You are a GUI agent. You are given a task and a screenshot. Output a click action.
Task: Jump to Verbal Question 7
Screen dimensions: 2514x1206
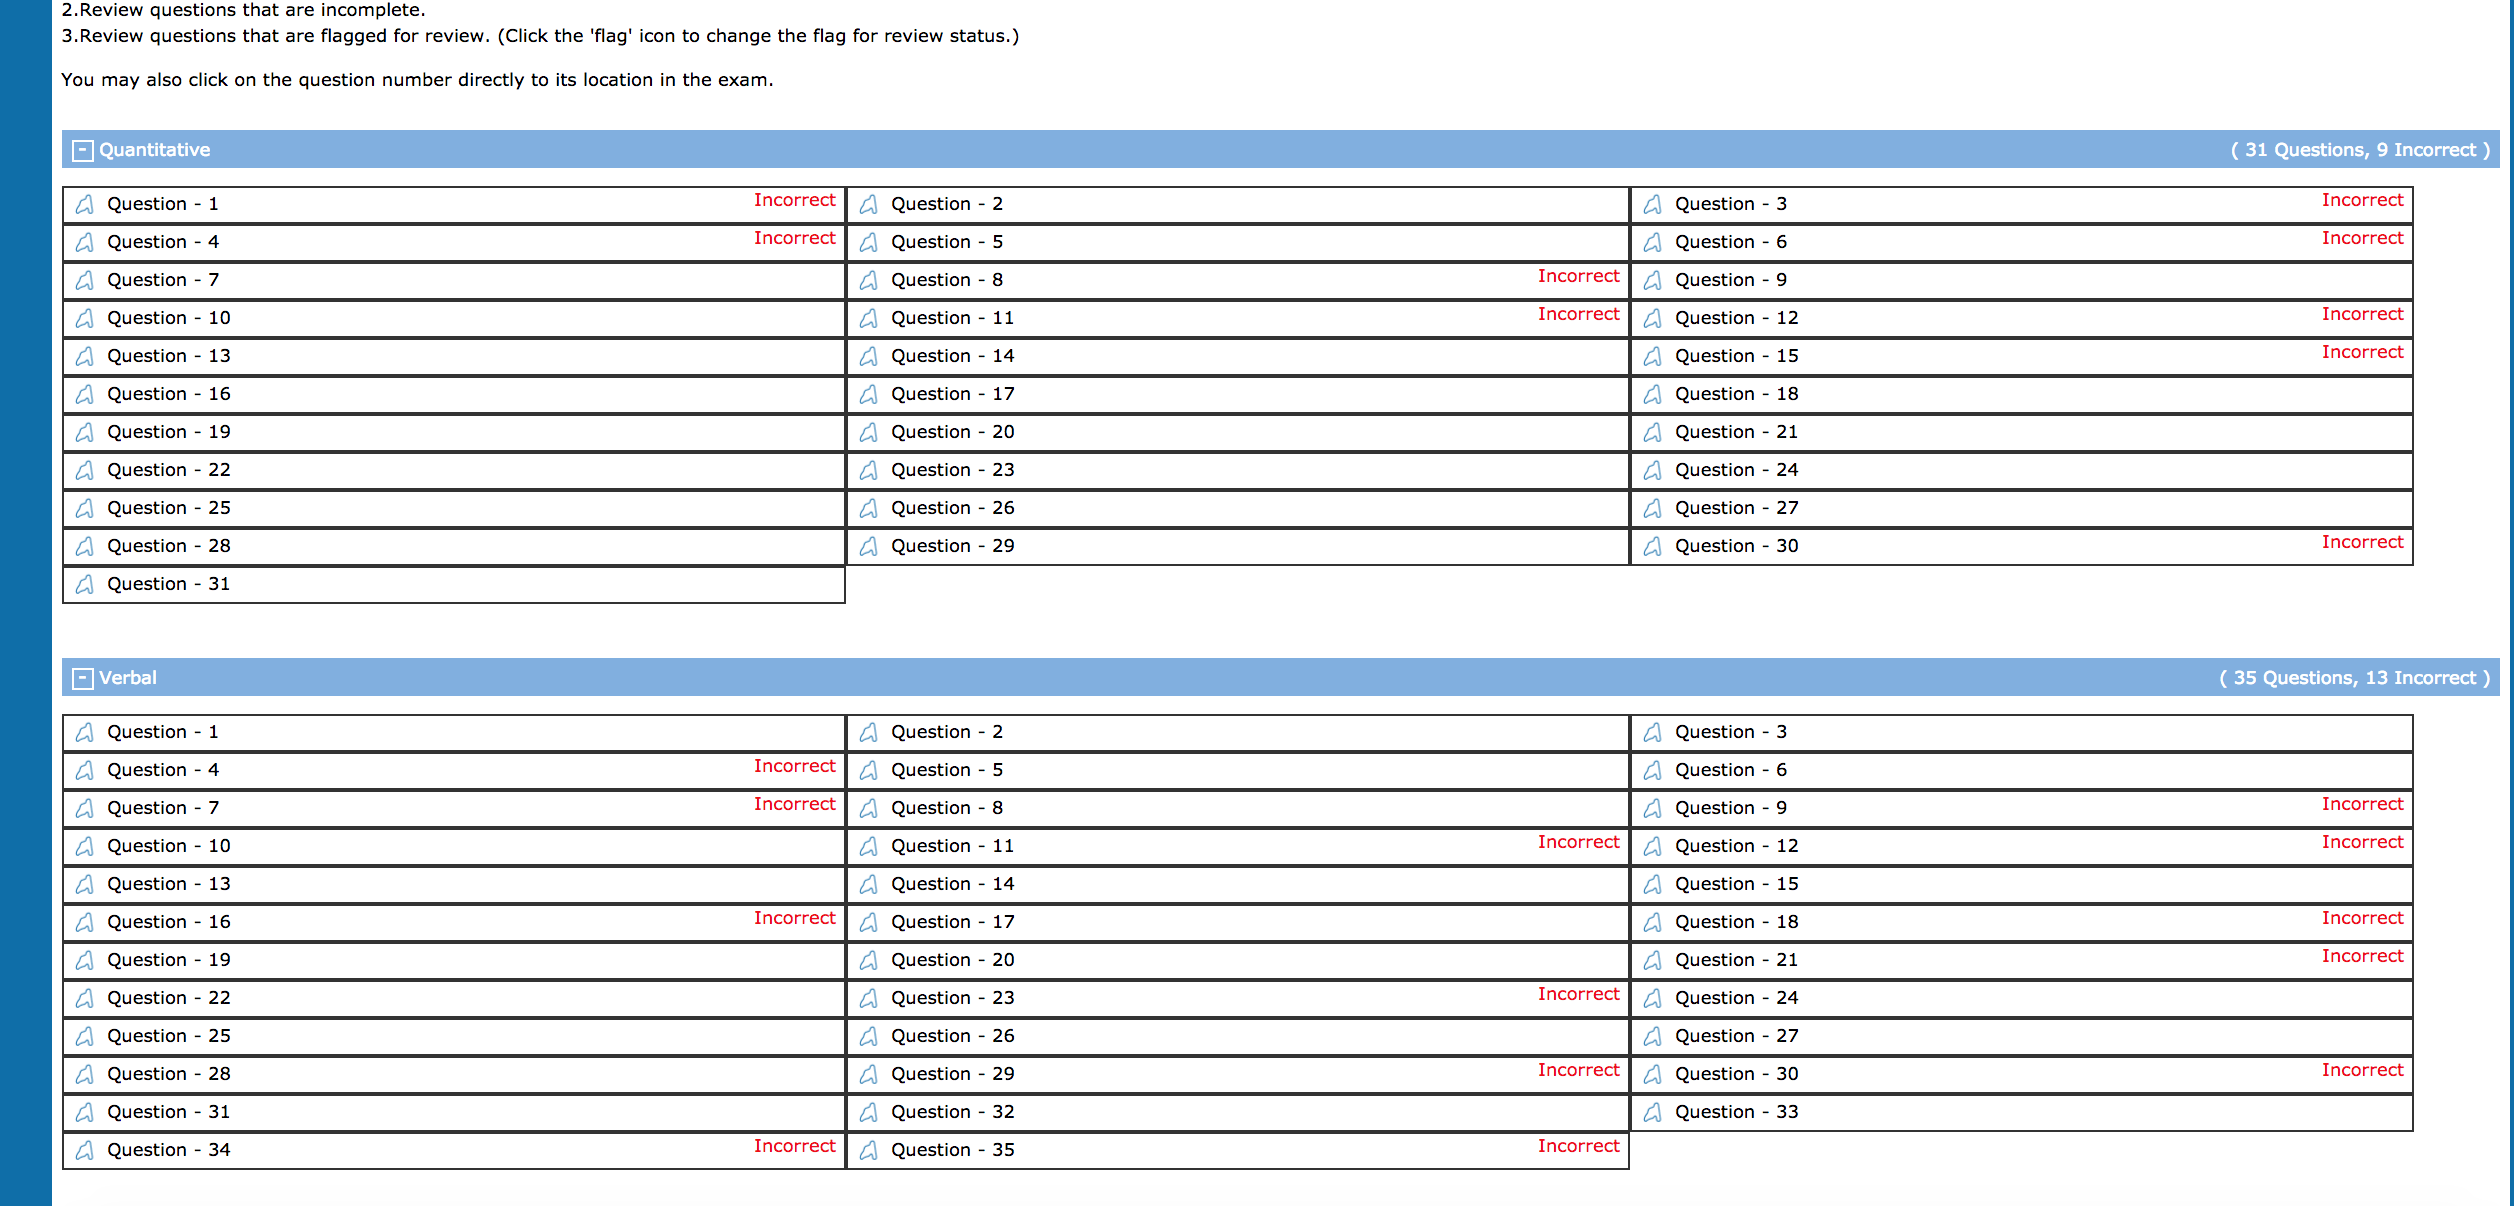click(162, 809)
